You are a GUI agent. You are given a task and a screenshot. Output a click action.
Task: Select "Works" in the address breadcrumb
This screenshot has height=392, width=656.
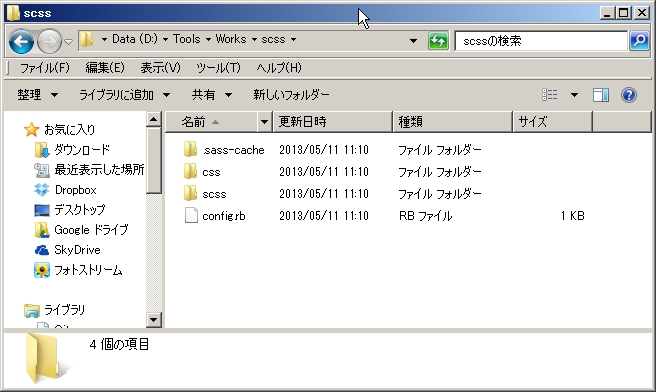pyautogui.click(x=231, y=39)
